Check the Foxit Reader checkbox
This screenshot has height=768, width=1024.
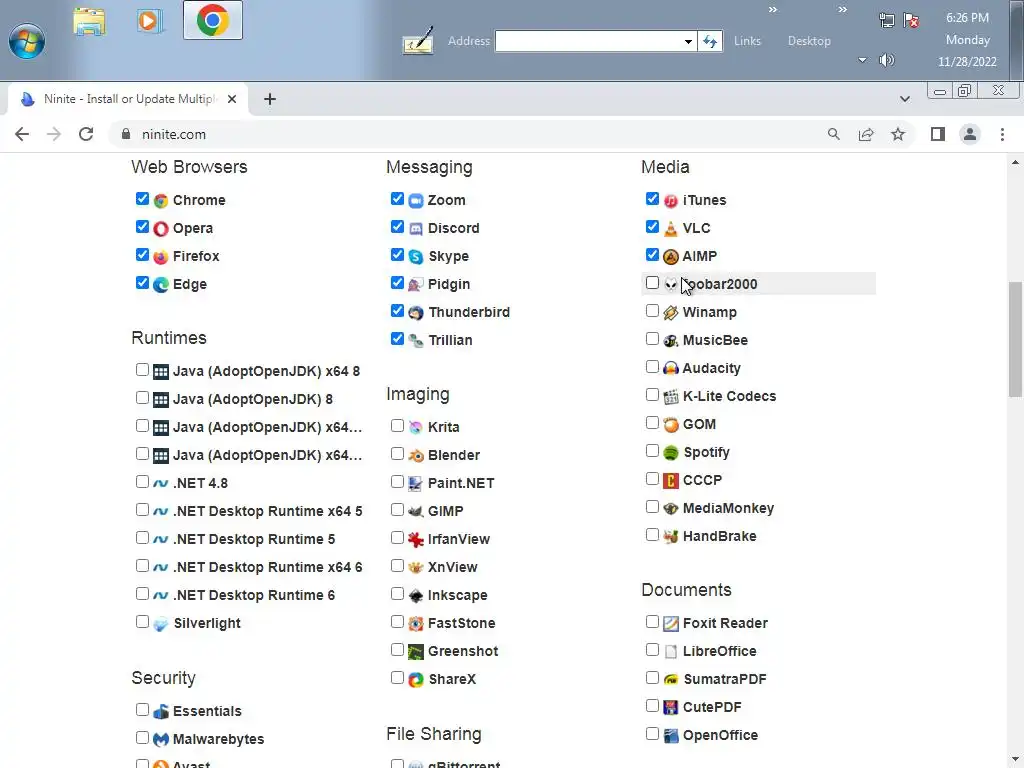652,622
